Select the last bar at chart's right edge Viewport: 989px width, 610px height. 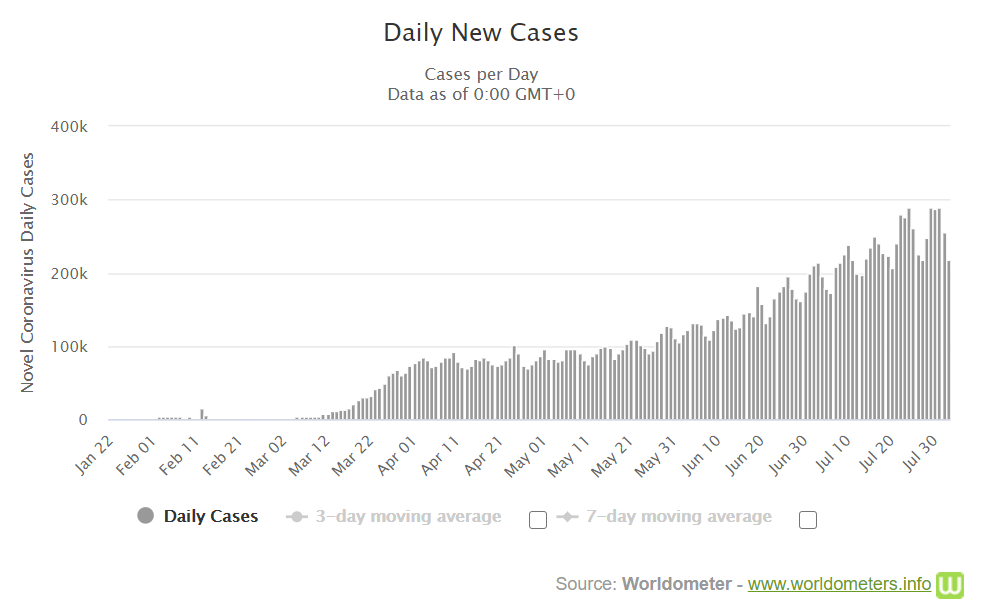click(948, 341)
